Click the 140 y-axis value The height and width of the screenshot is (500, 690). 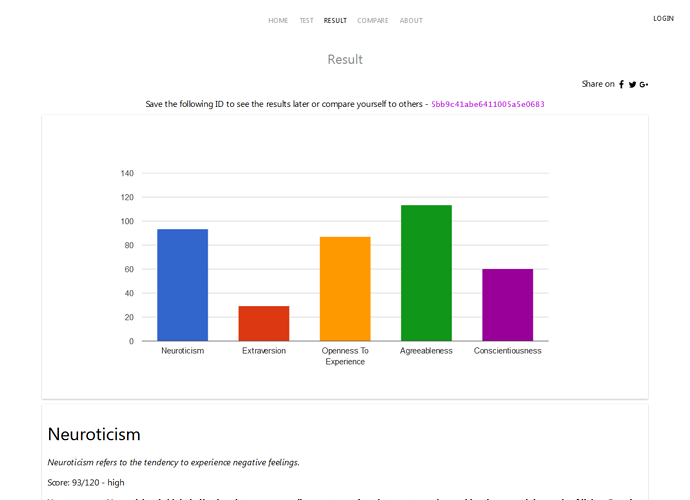coord(127,173)
